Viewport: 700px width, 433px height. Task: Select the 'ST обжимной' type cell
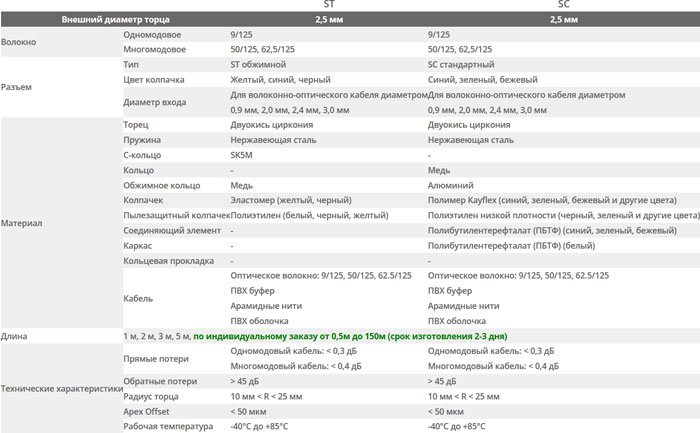[x=258, y=64]
